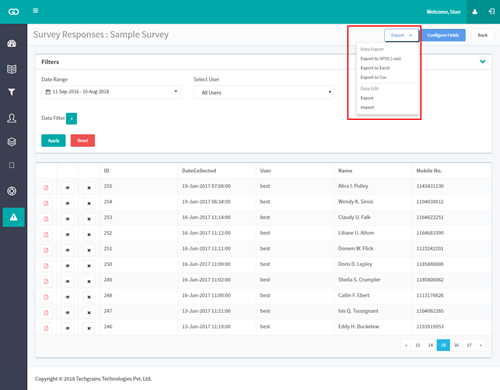Open the user profile icon in header

tap(475, 12)
